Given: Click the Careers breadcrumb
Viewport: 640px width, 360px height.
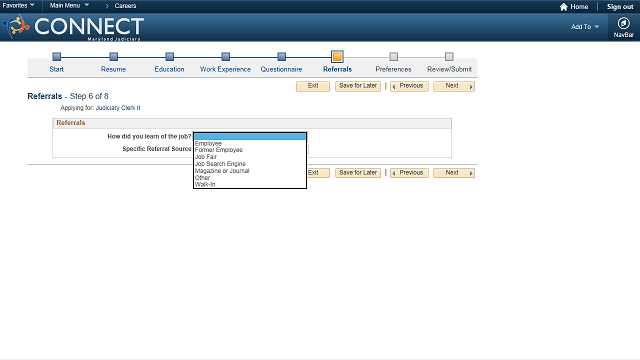Looking at the screenshot, I should click(125, 6).
